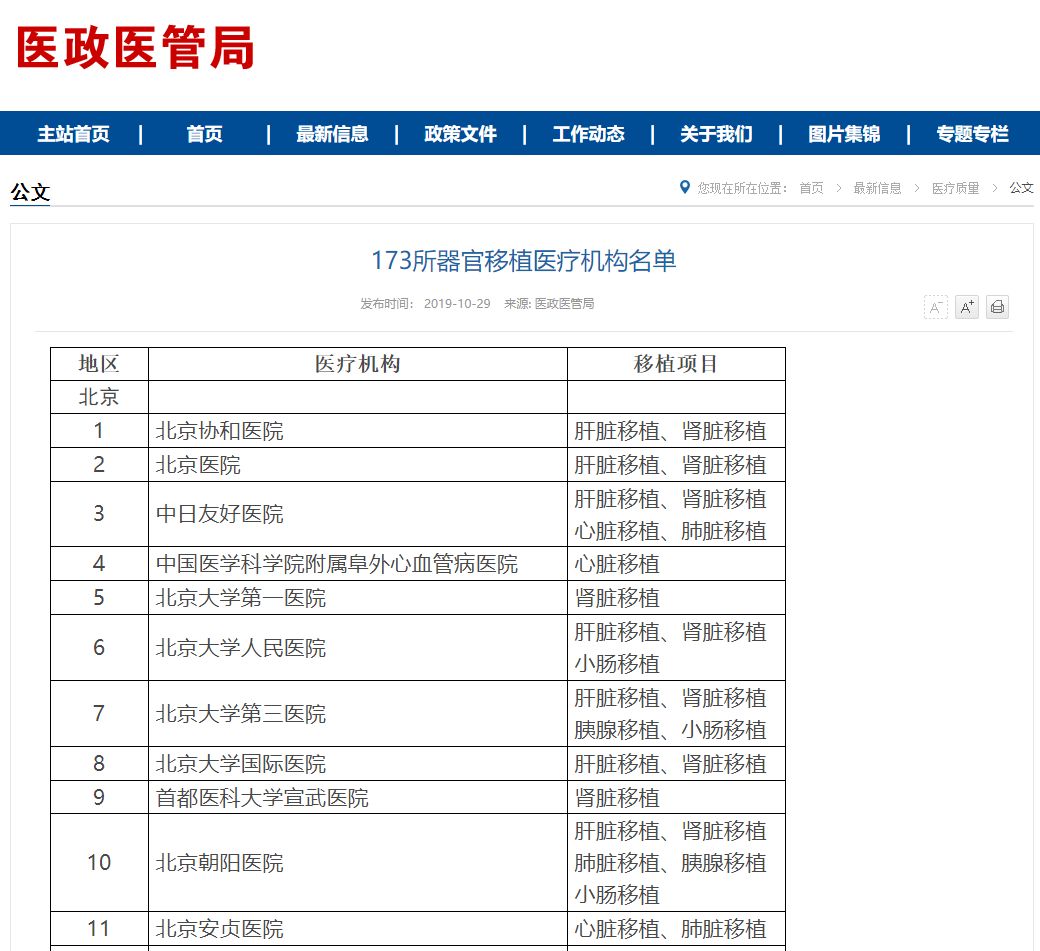Open 图片集锦 navigation item
1040x951 pixels.
[x=844, y=134]
